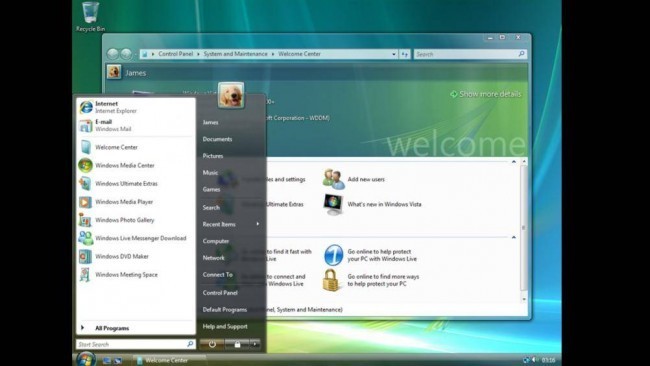Collapse the first Welcome Center section
The height and width of the screenshot is (366, 650).
514,162
